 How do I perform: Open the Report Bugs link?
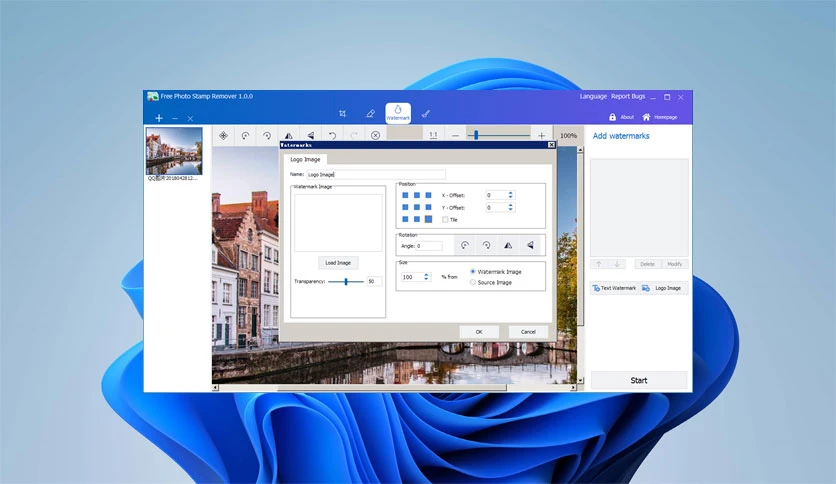628,96
